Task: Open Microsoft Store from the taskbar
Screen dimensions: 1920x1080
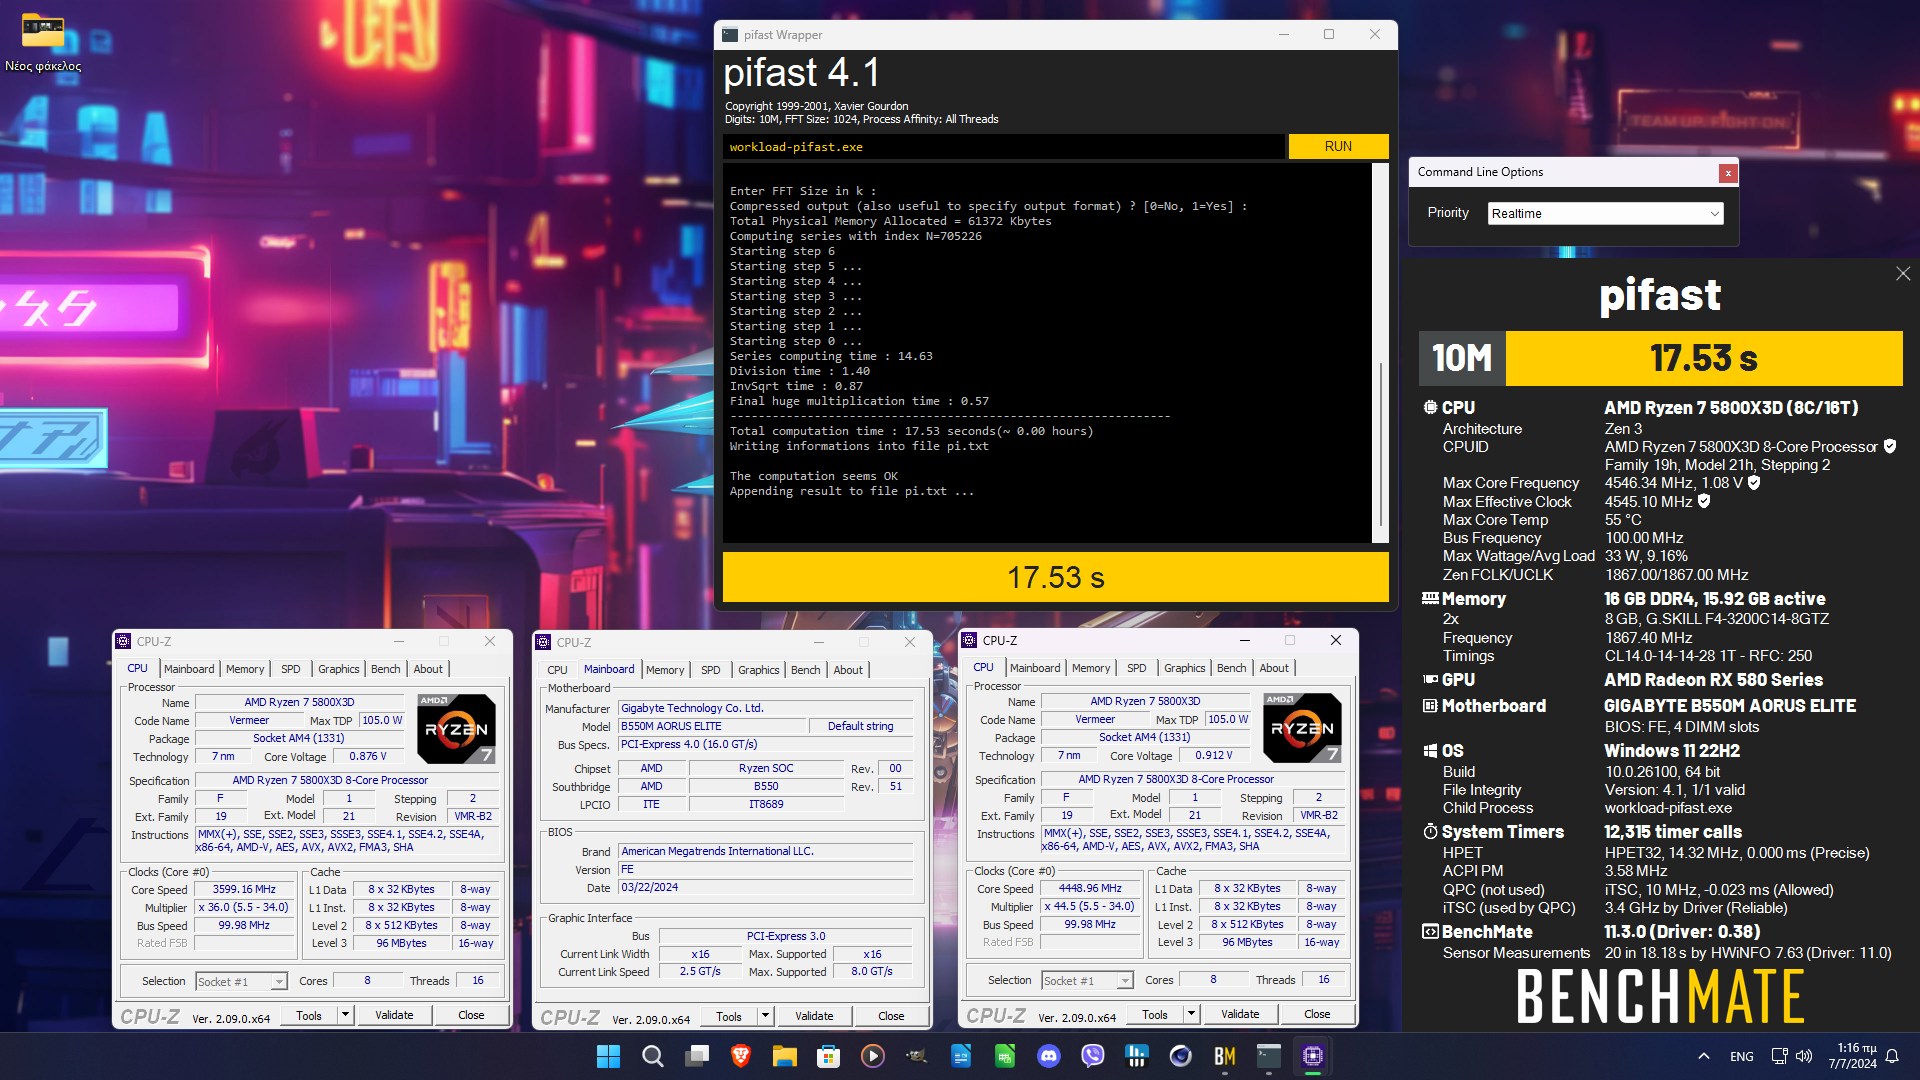Action: (828, 1055)
